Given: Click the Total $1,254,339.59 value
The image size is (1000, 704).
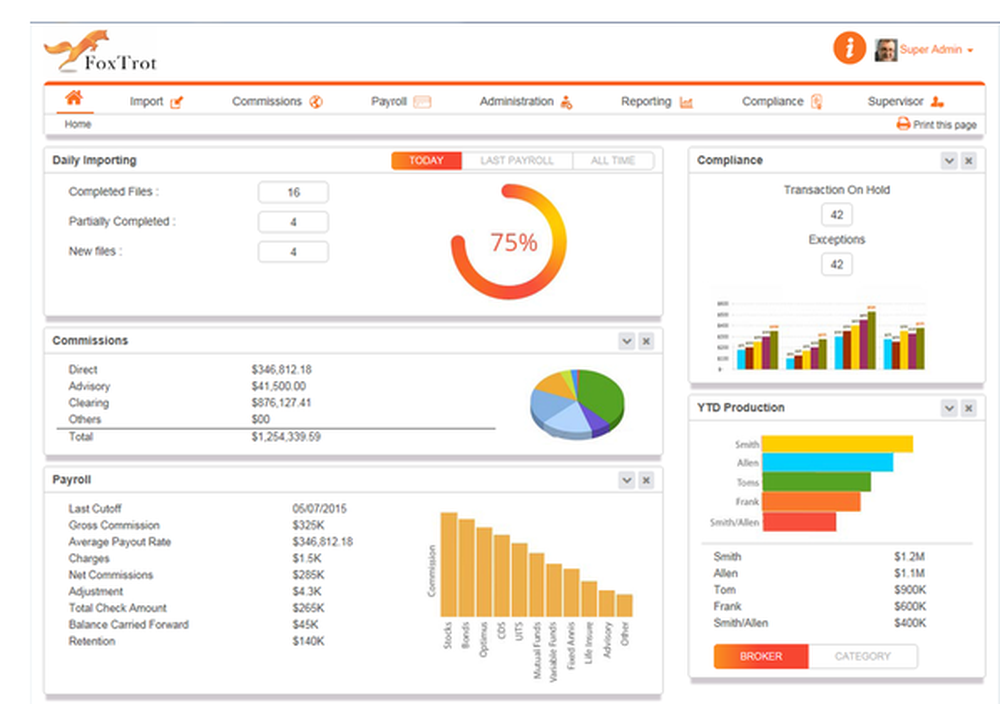Looking at the screenshot, I should 286,437.
